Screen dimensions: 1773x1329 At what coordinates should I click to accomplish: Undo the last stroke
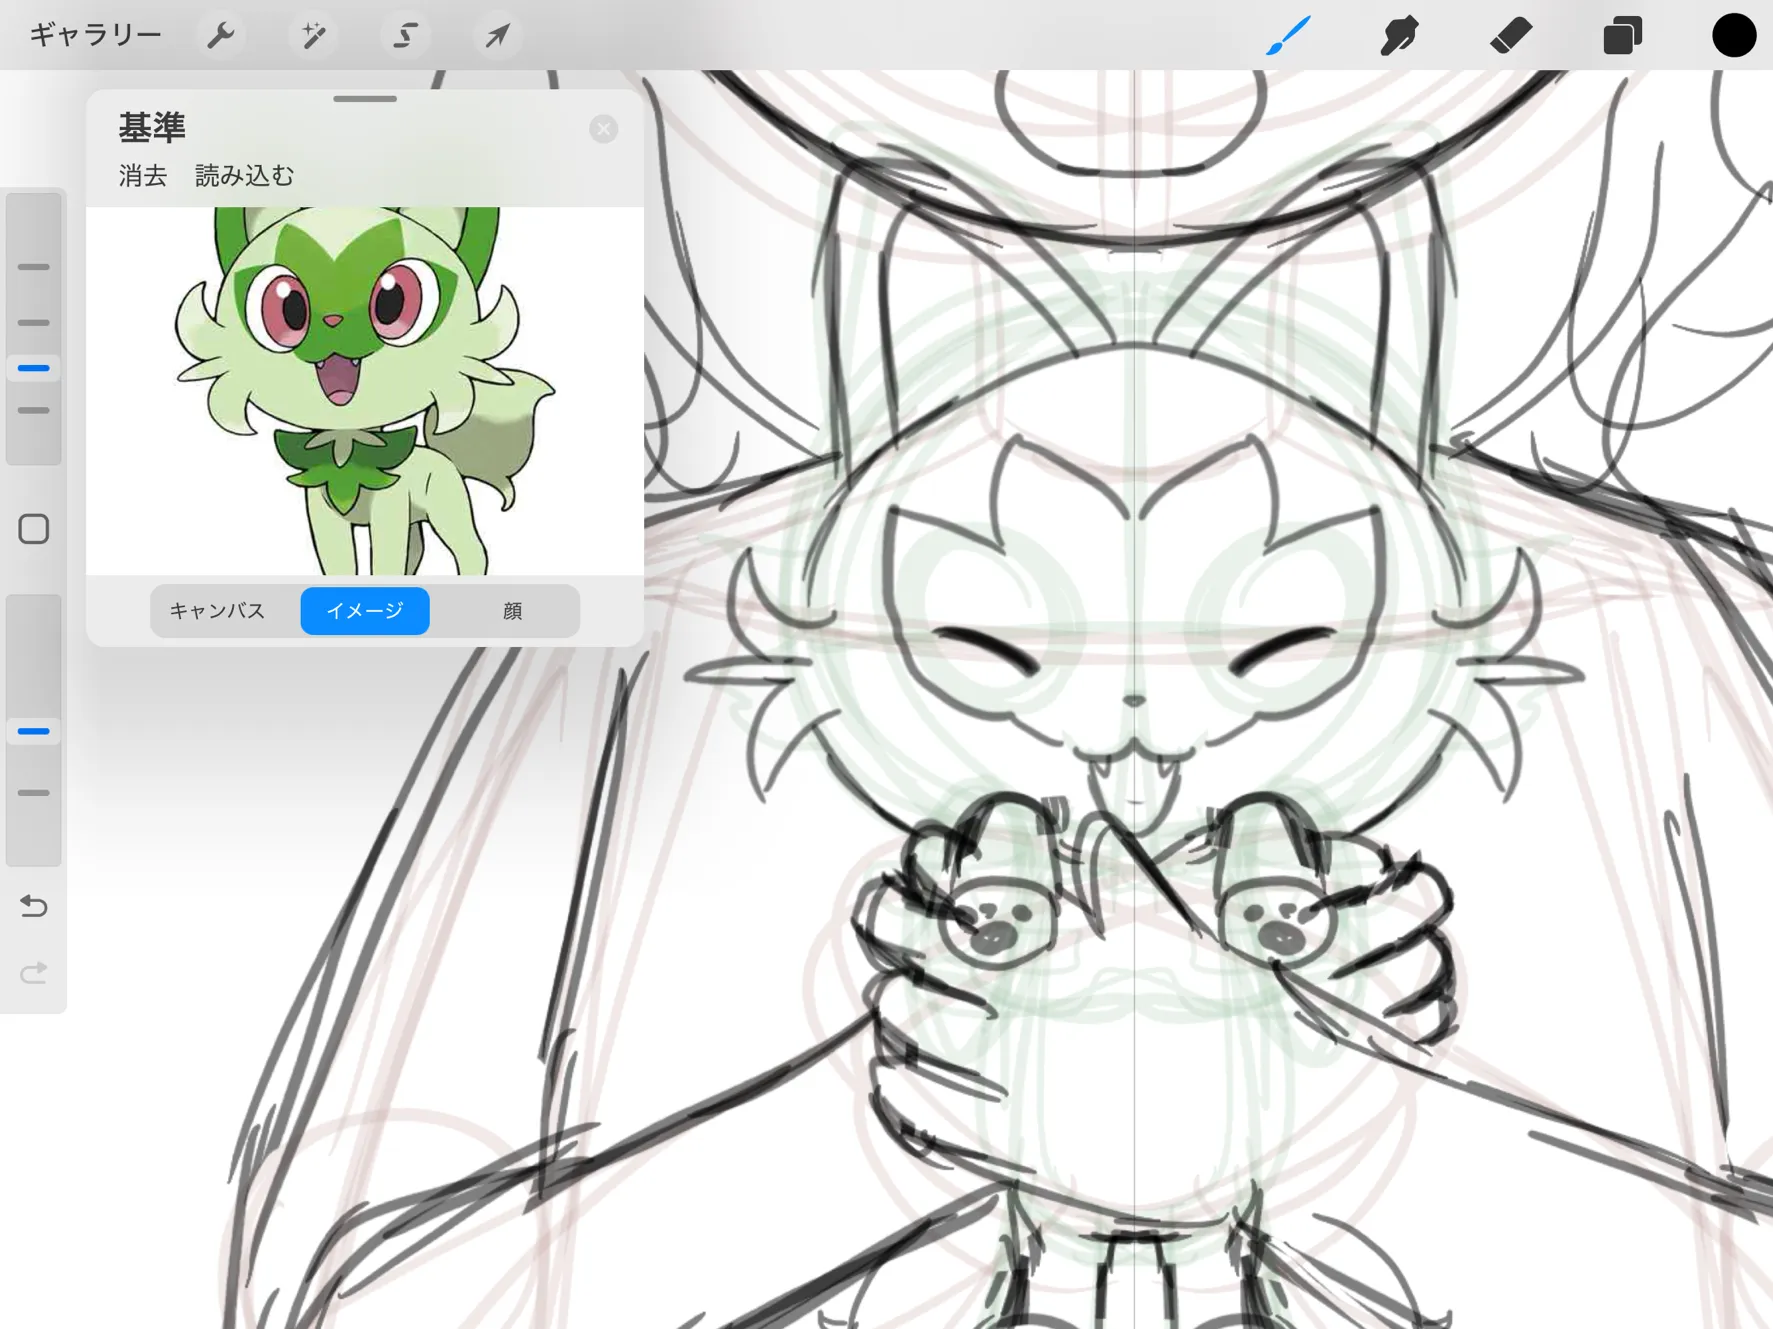pos(34,906)
